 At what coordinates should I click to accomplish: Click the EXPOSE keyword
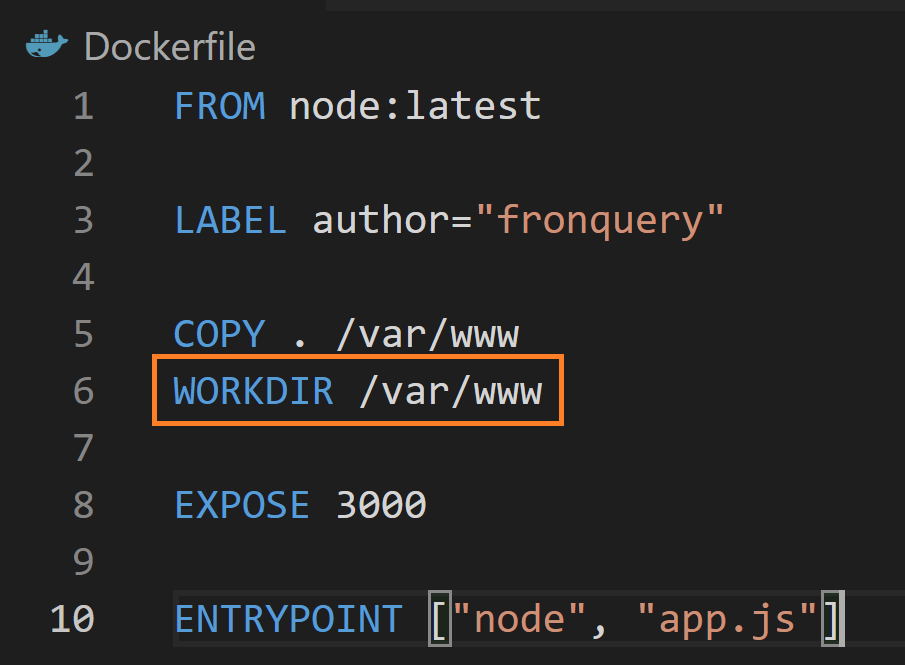coord(242,505)
